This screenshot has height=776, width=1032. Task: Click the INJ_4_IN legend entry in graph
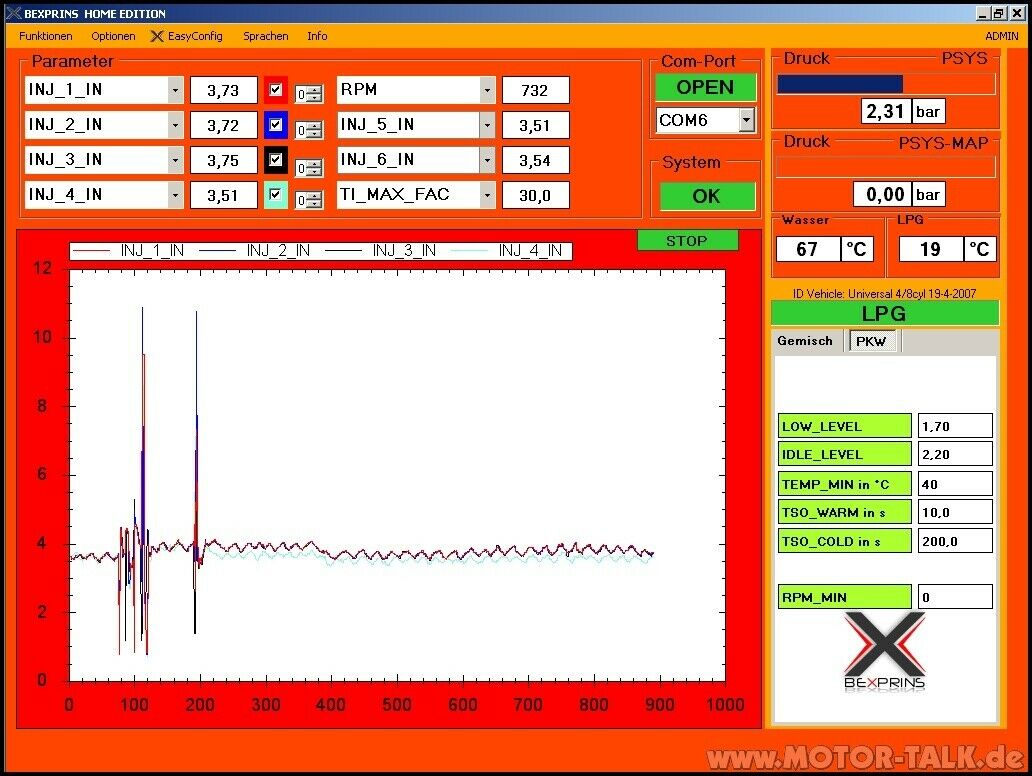click(505, 251)
